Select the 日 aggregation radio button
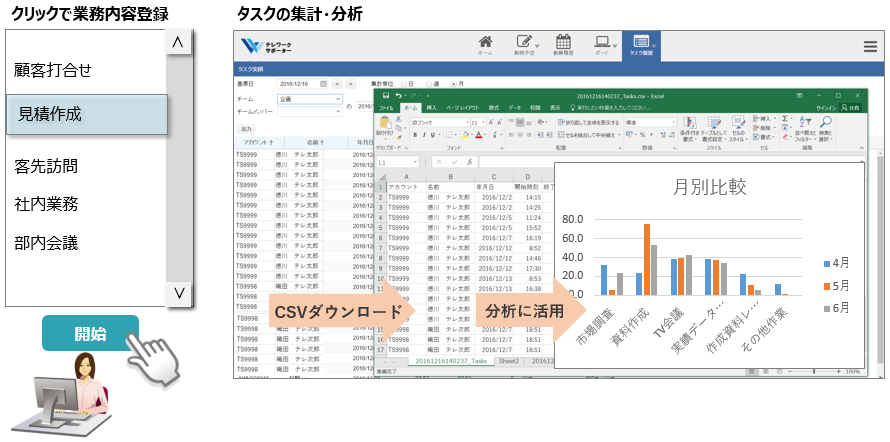This screenshot has width=890, height=442. pos(402,84)
